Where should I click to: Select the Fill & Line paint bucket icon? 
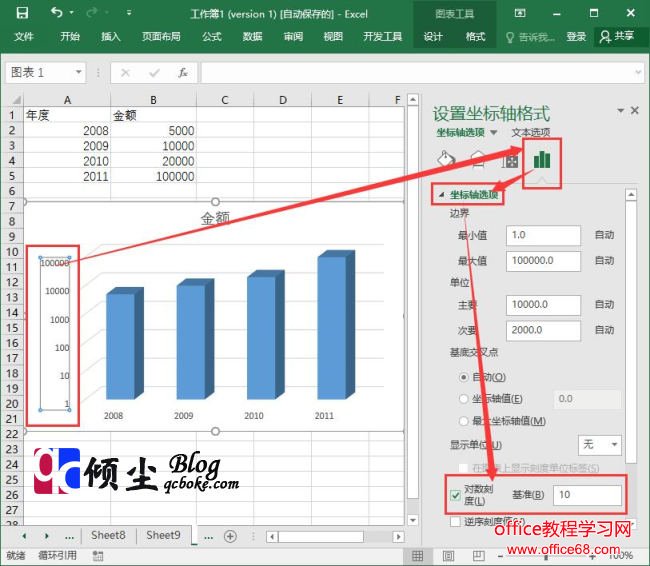pyautogui.click(x=446, y=160)
